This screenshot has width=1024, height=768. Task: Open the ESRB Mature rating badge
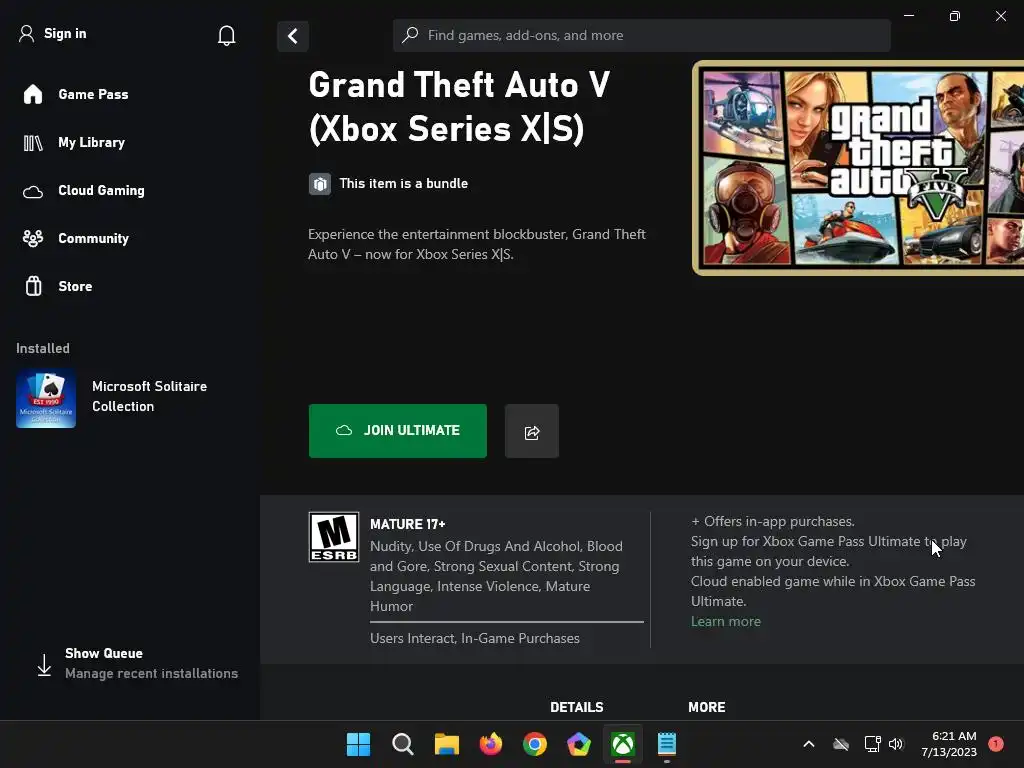tap(334, 537)
